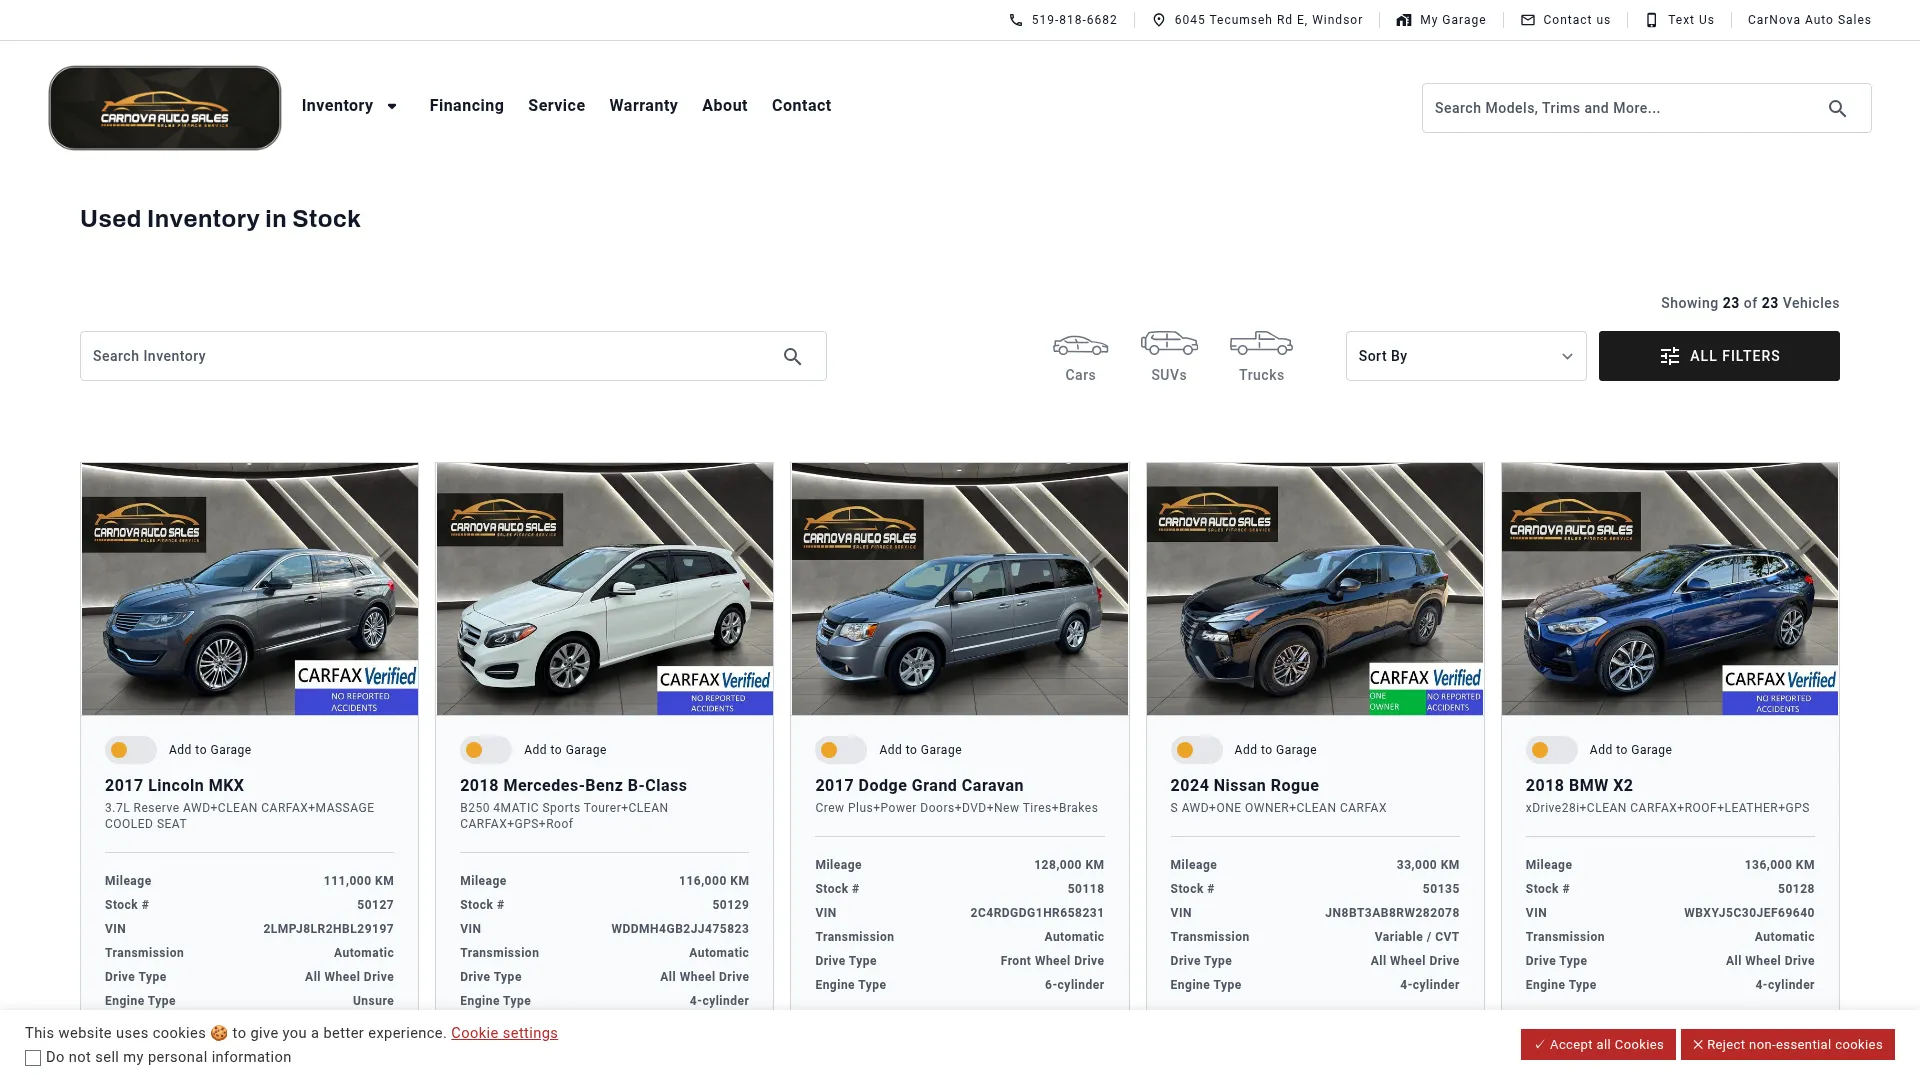Open the 2018 Mercedes-Benz B-Class title link

click(x=573, y=786)
